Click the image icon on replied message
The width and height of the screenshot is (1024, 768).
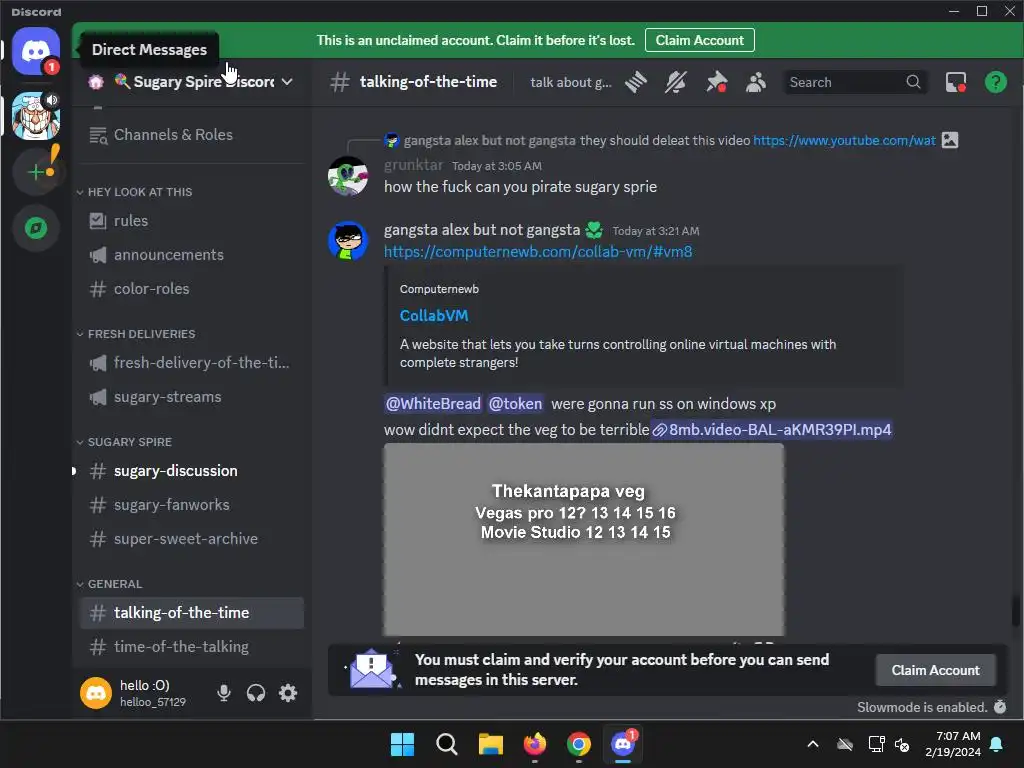coord(950,140)
